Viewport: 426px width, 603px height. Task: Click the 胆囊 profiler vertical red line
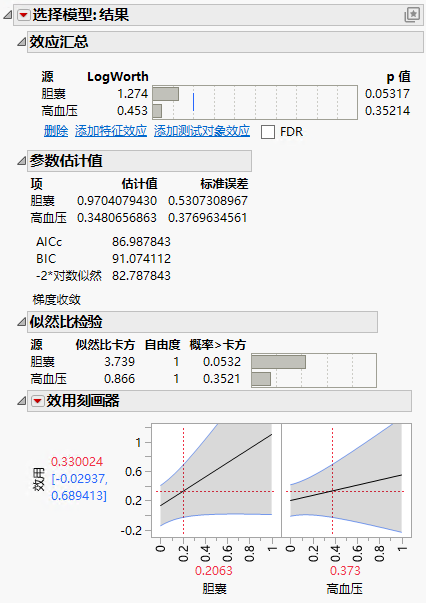[x=183, y=481]
